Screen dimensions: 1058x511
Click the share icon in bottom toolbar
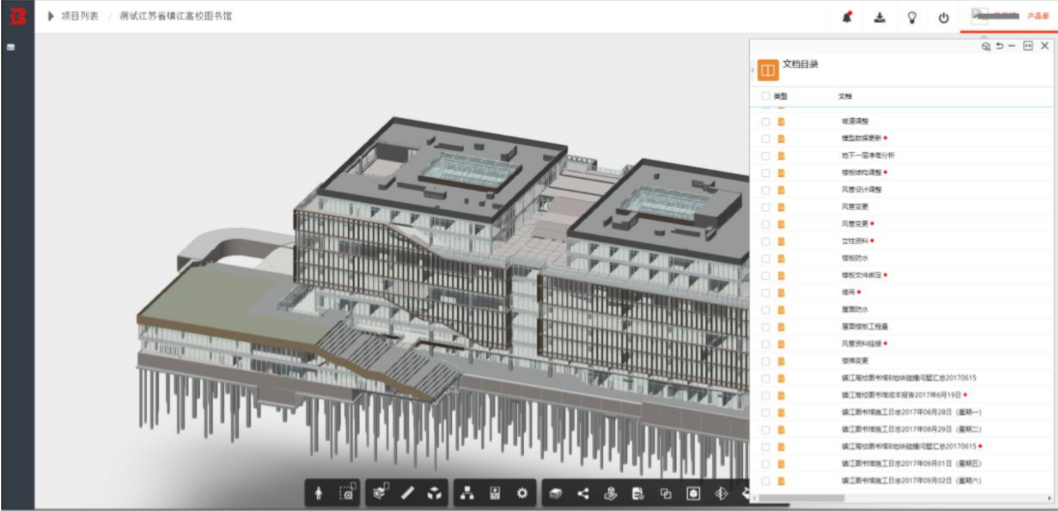(x=583, y=494)
